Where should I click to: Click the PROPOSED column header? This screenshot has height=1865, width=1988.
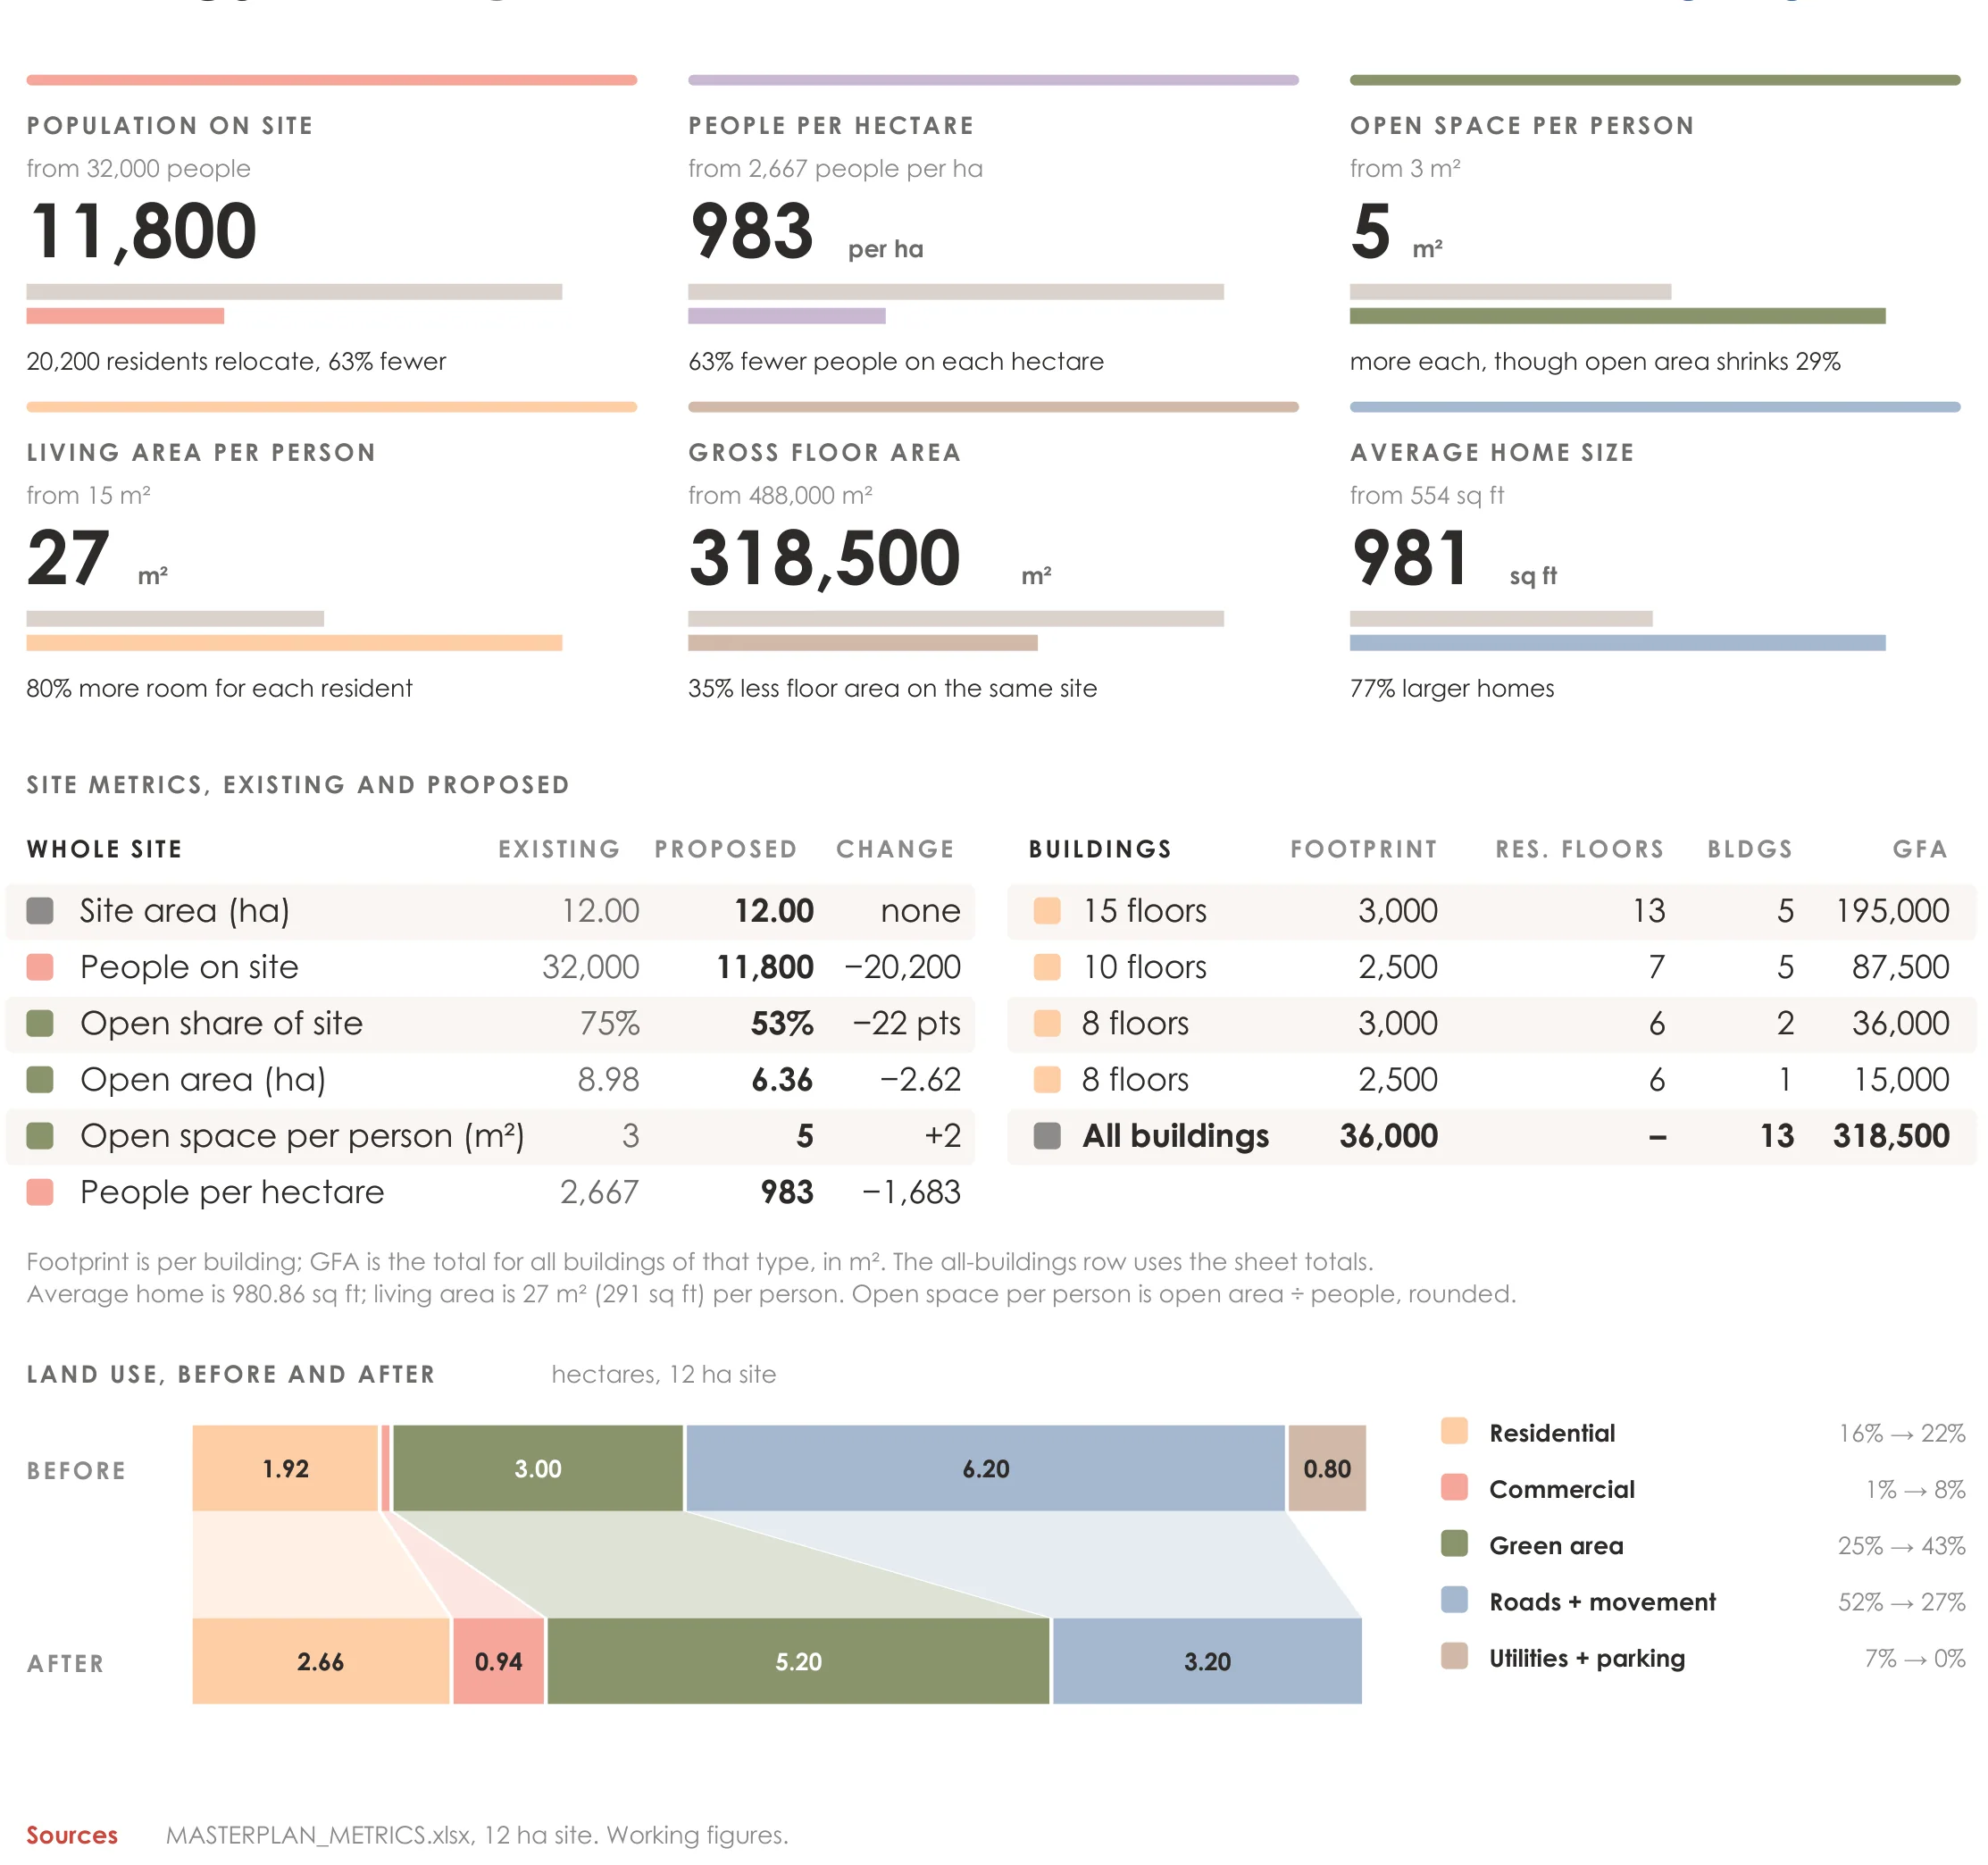tap(726, 849)
